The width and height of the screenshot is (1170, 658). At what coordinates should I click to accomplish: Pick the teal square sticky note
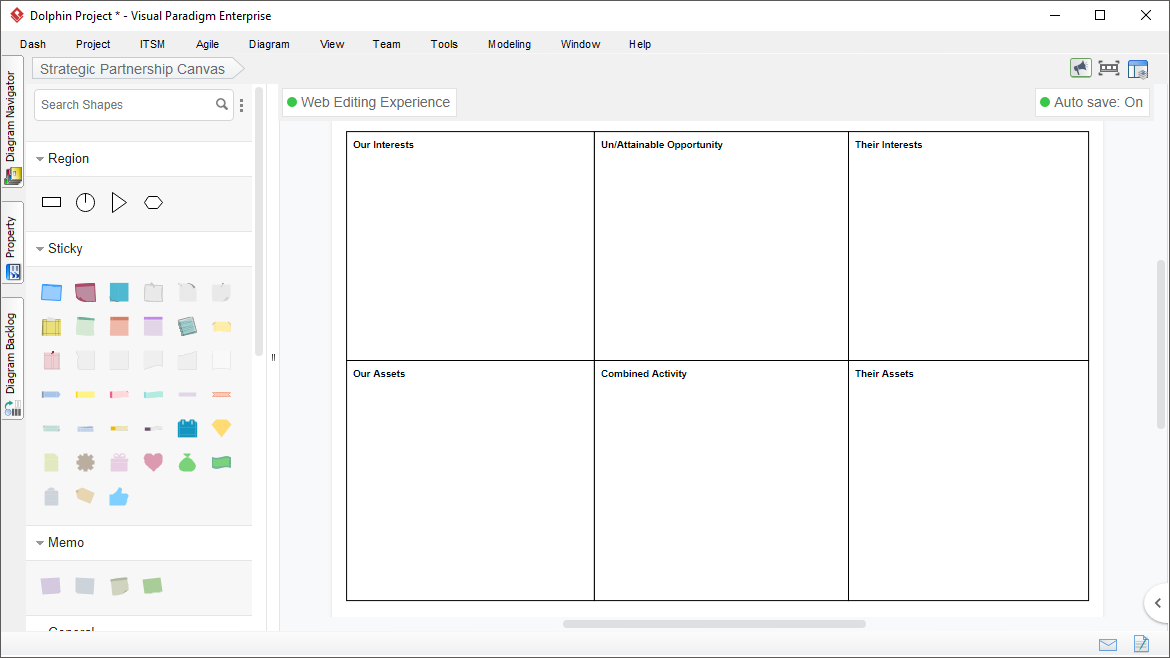(x=119, y=292)
